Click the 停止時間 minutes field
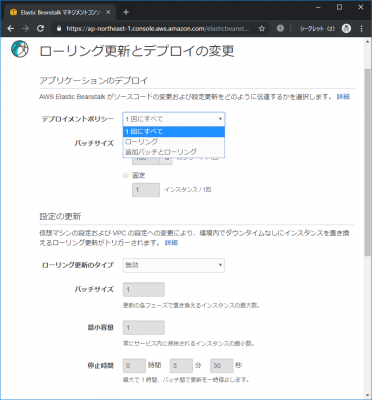The image size is (372, 400). pyautogui.click(x=181, y=366)
